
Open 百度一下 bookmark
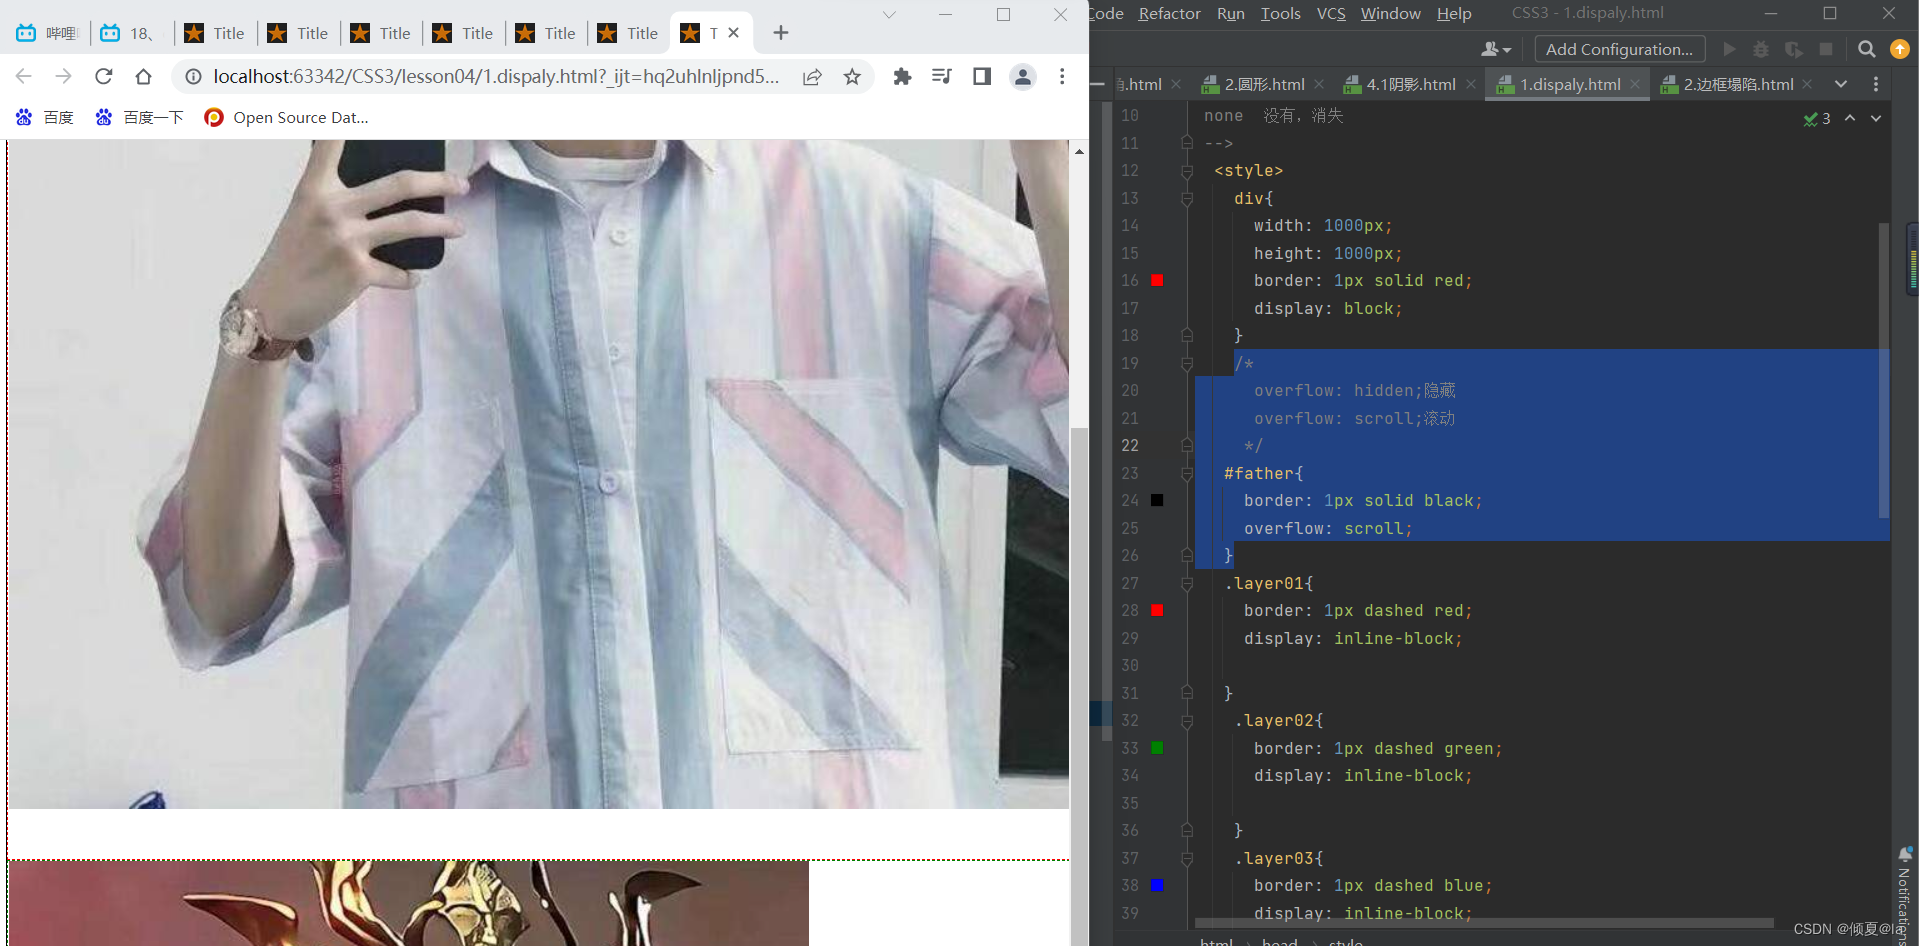pos(139,117)
